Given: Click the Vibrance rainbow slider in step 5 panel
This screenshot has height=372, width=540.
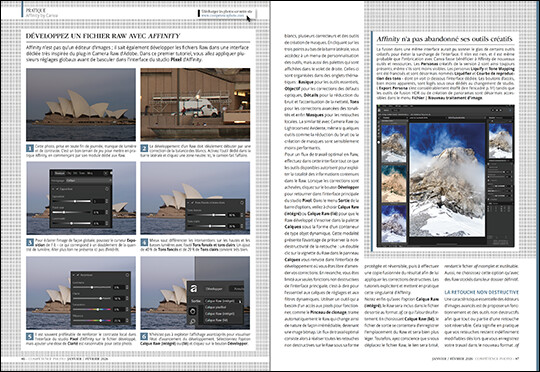Looking at the screenshot, I should 92,320.
